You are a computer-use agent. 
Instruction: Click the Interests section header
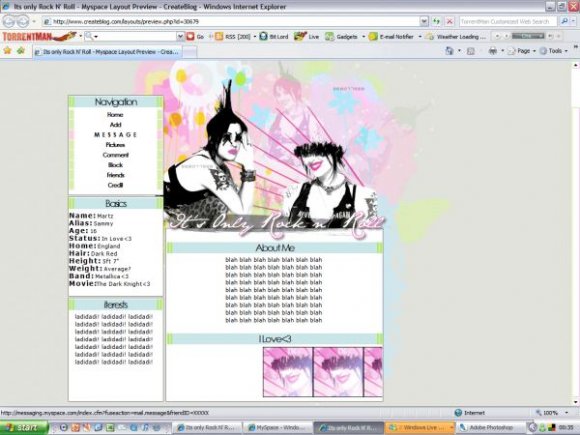(115, 305)
